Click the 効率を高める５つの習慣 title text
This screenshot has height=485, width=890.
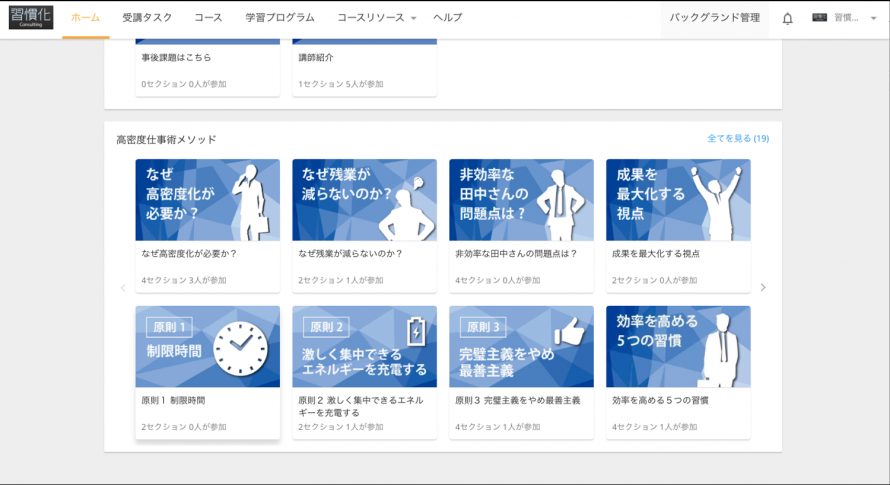coord(660,400)
